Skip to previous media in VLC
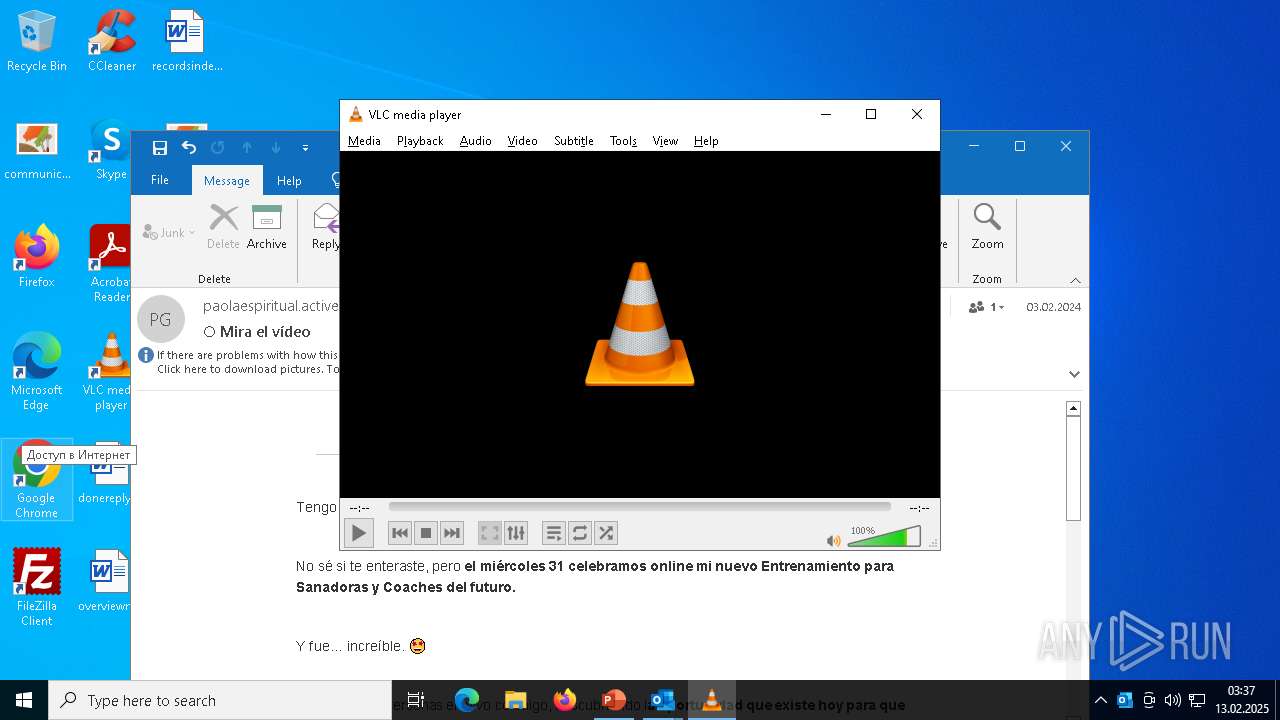The height and width of the screenshot is (720, 1280). [400, 533]
